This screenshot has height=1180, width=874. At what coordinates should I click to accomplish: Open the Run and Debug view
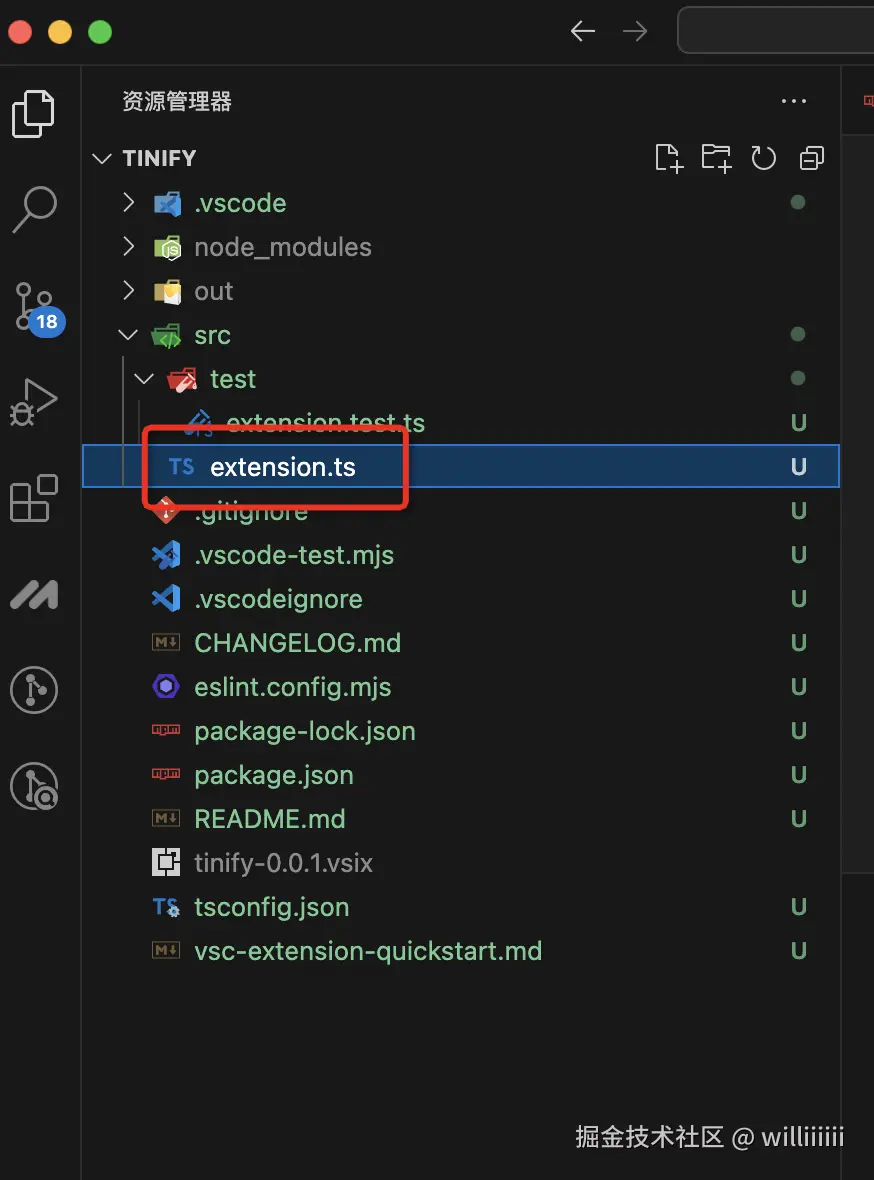[x=35, y=402]
